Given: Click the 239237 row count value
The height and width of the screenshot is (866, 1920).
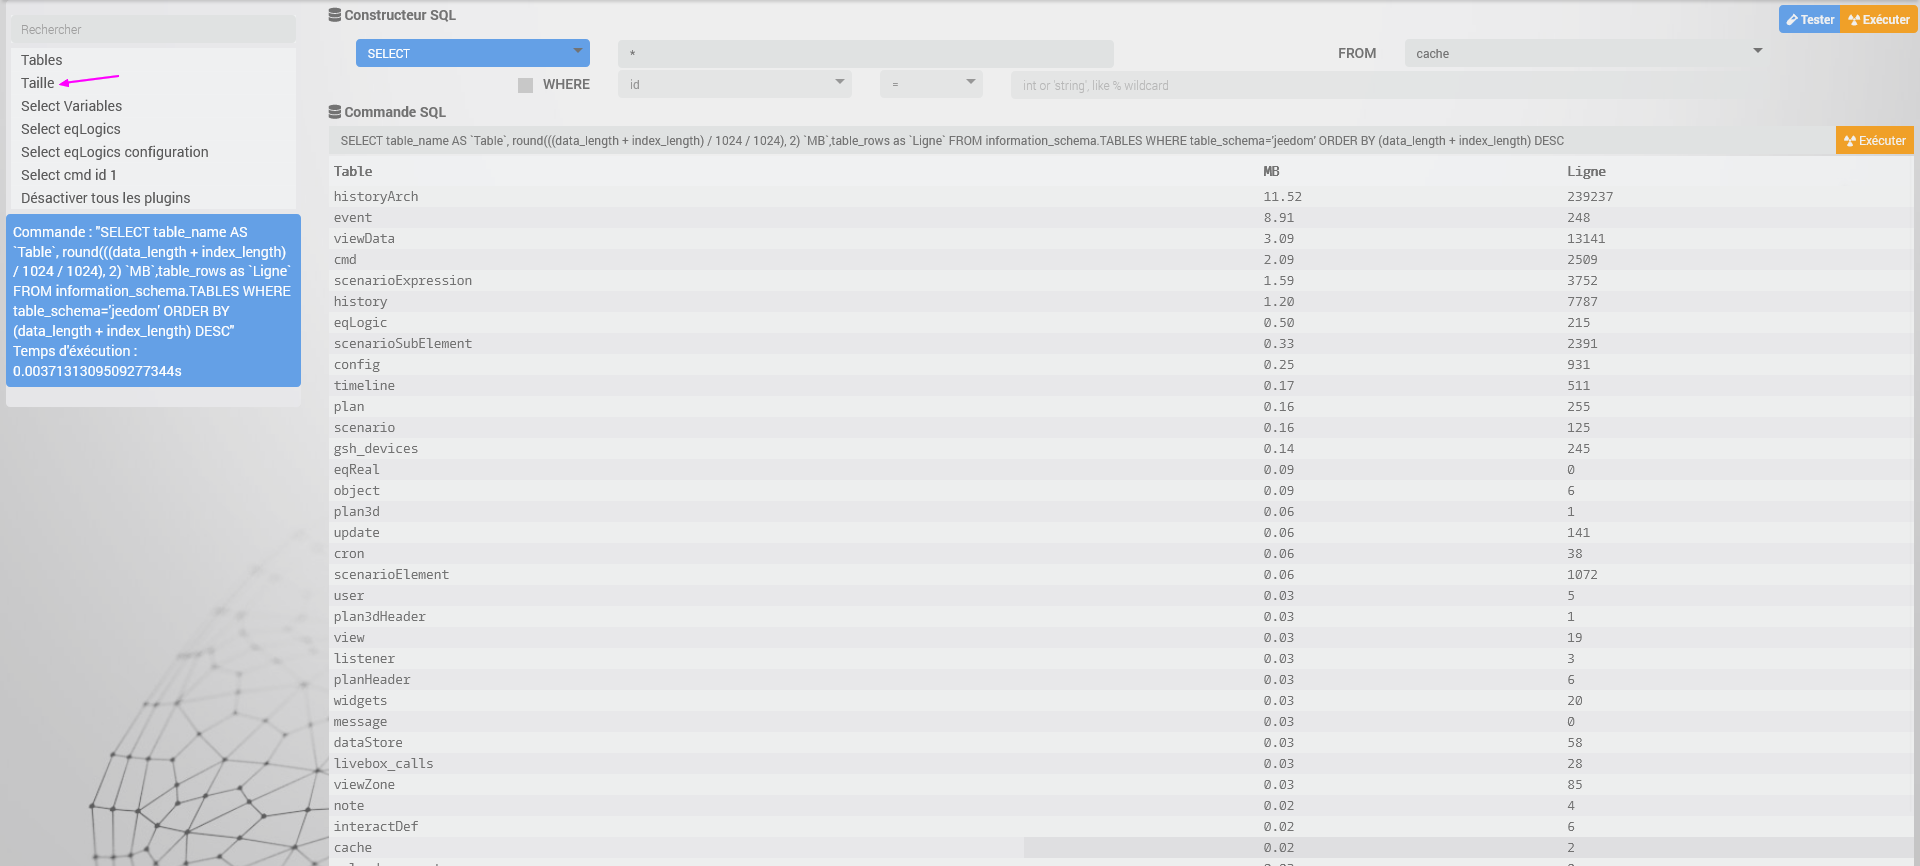Looking at the screenshot, I should (x=1590, y=197).
